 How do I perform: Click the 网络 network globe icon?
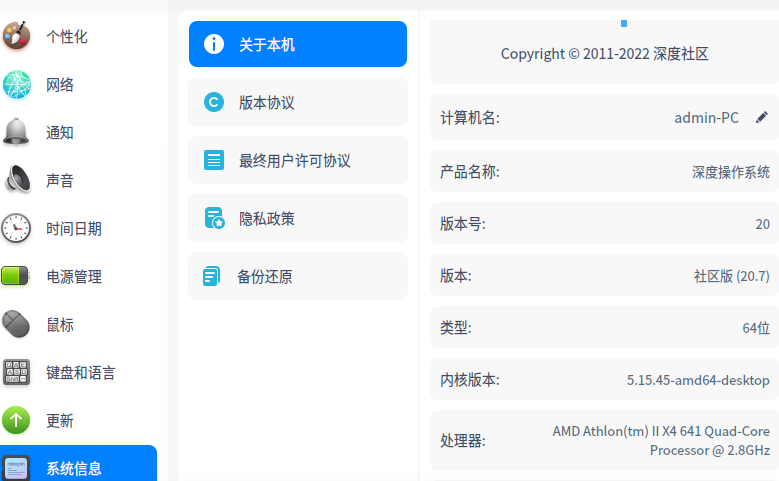pyautogui.click(x=16, y=84)
